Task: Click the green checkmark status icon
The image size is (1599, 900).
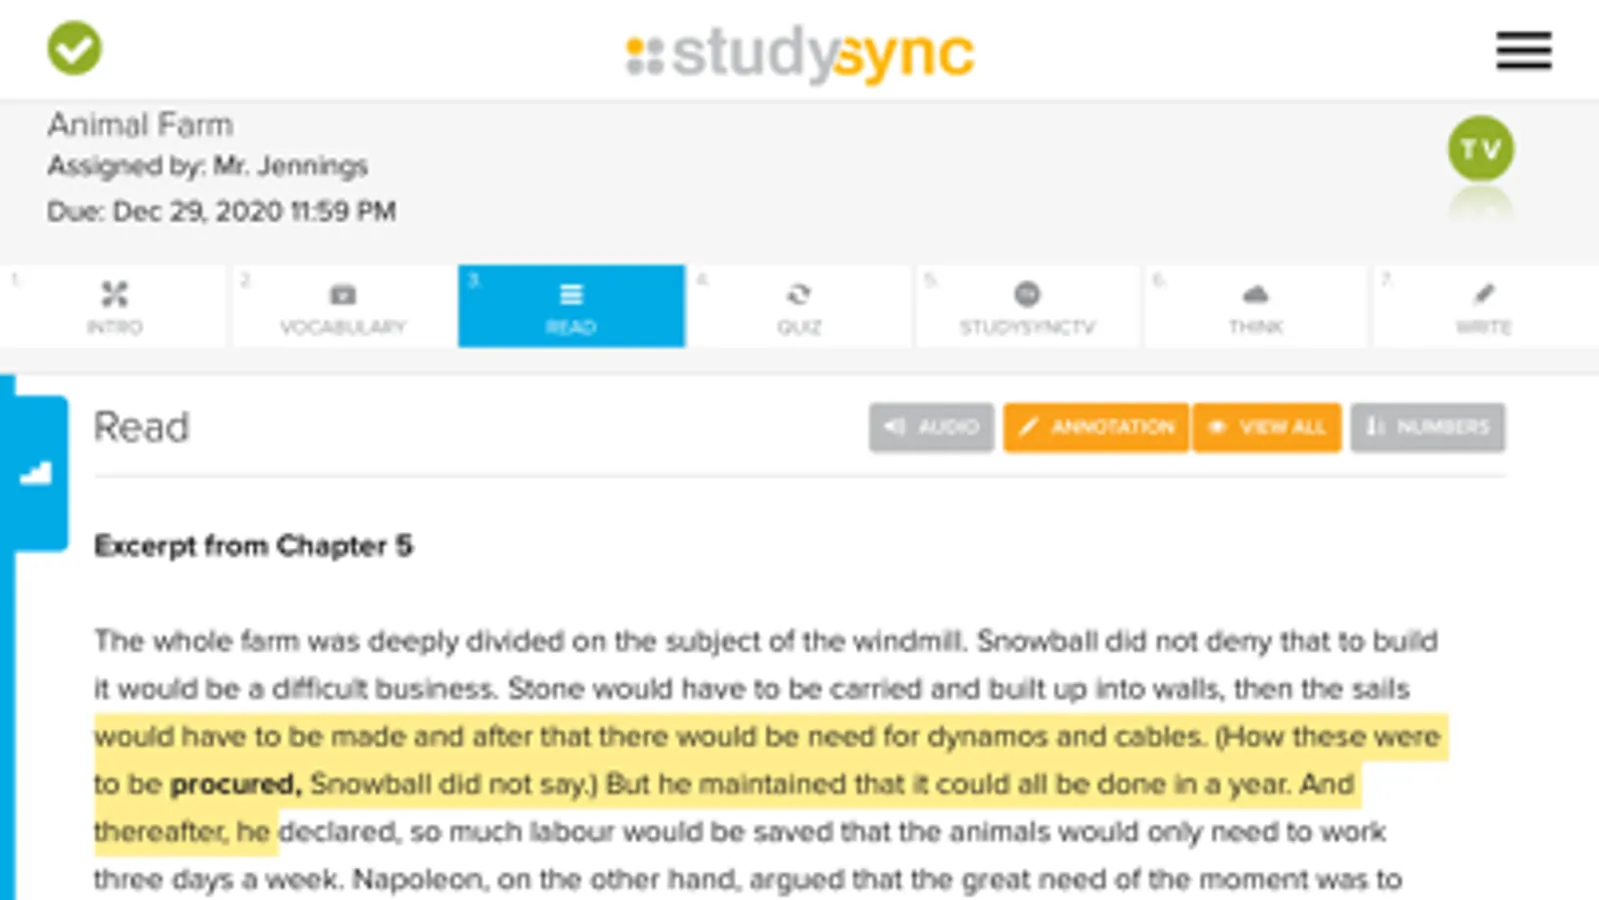Action: (74, 48)
